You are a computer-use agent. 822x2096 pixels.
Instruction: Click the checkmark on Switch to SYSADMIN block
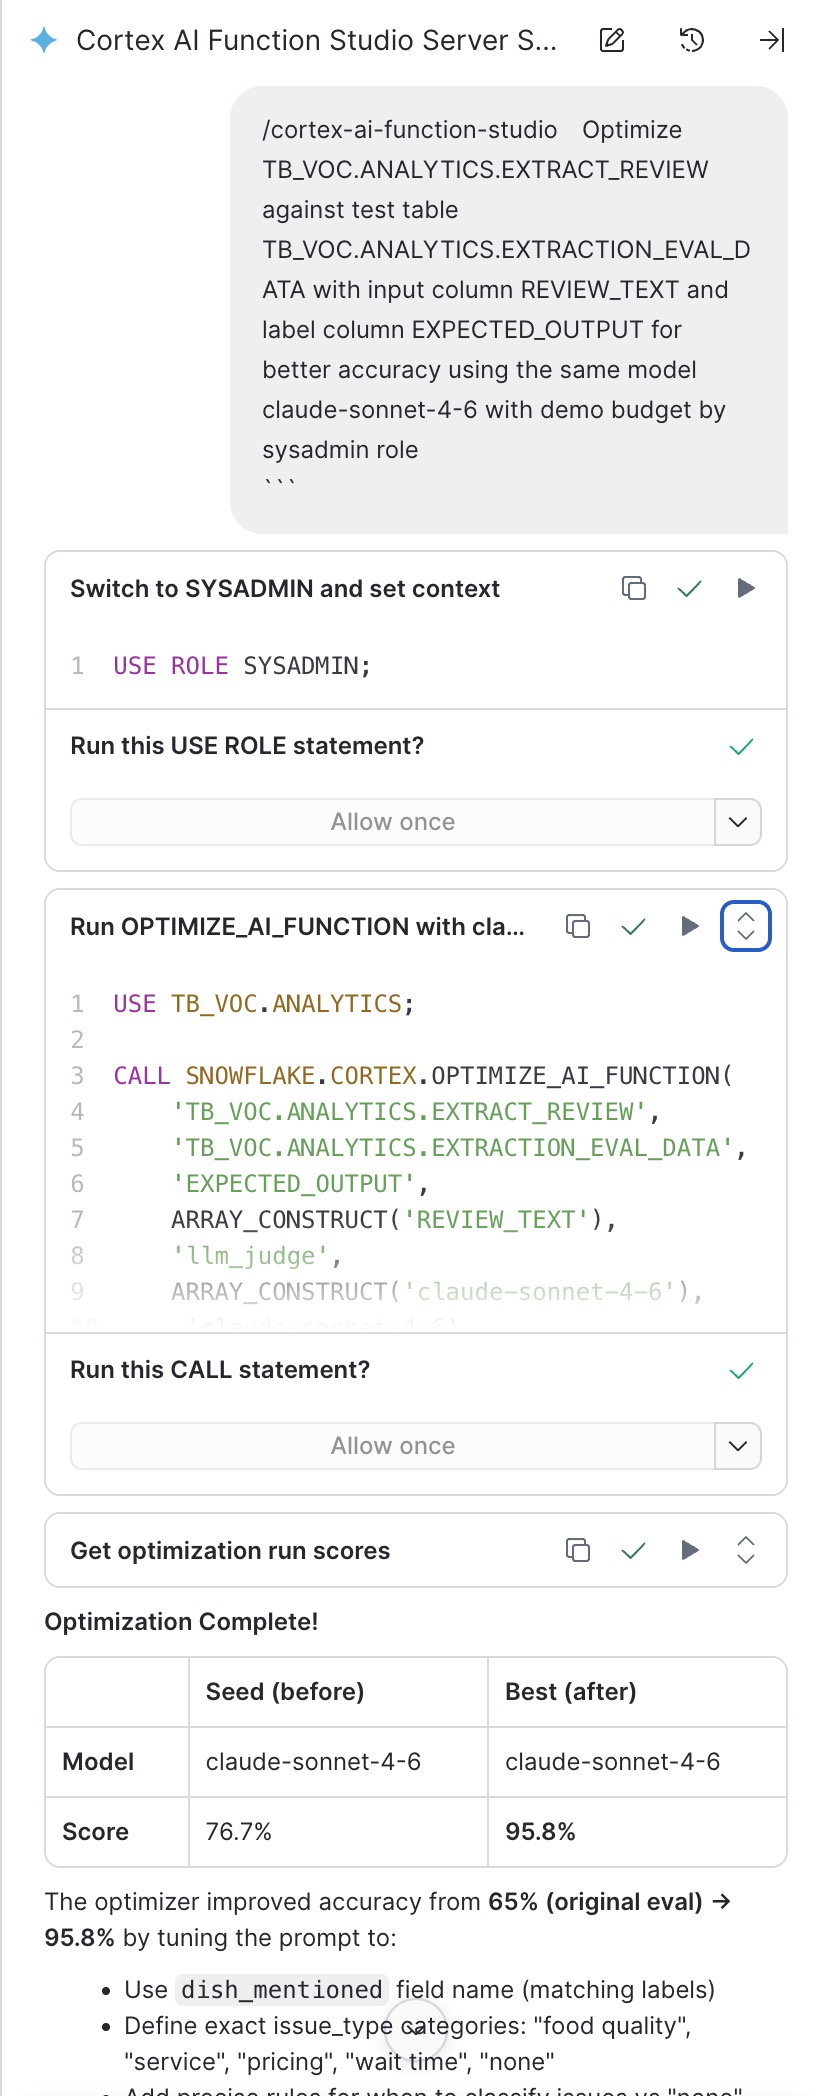coord(690,588)
